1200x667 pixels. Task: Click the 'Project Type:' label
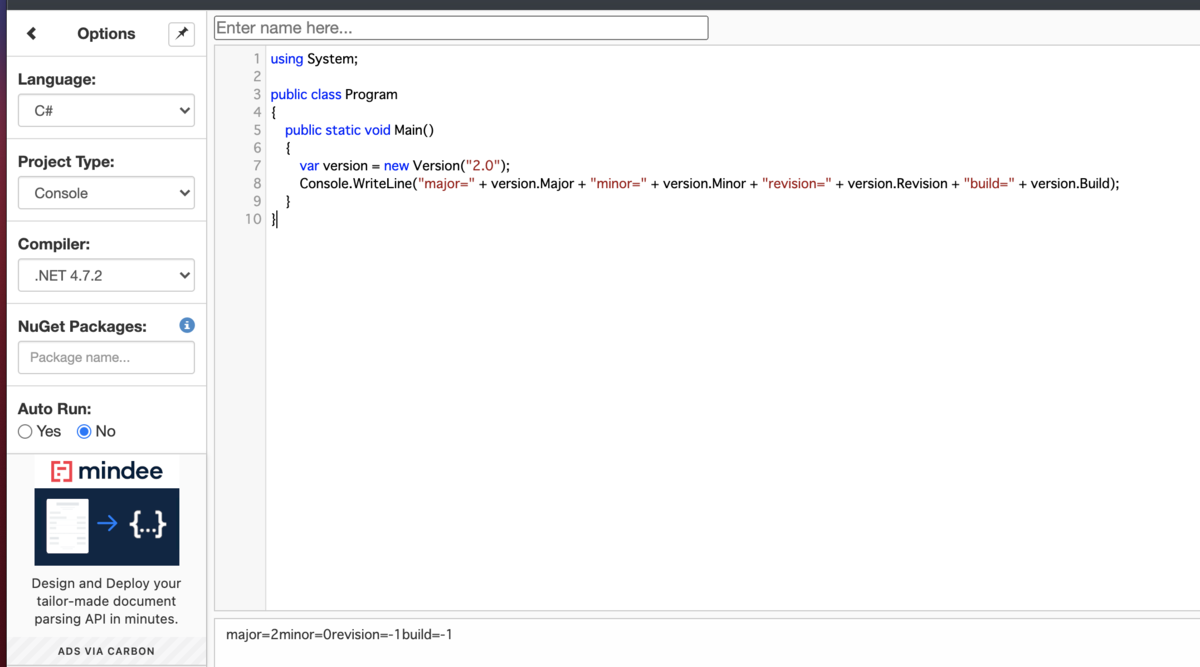66,161
